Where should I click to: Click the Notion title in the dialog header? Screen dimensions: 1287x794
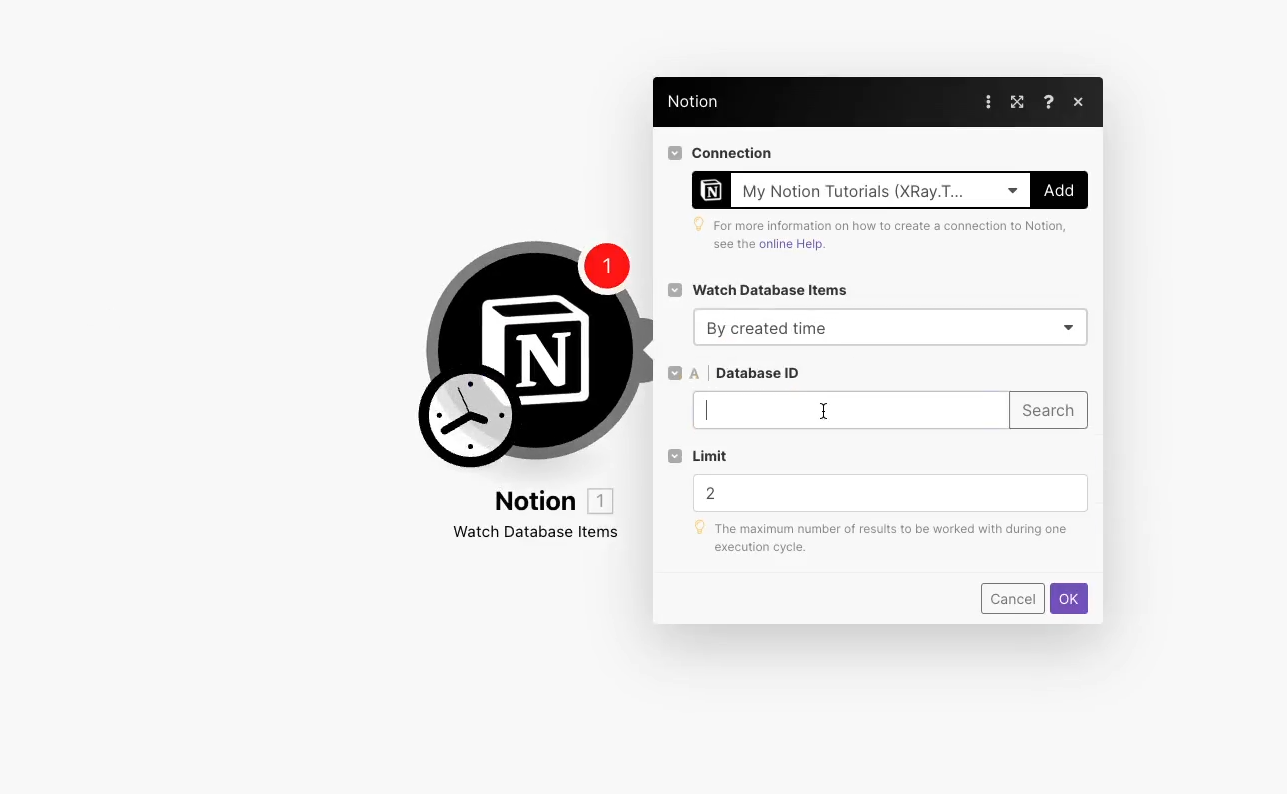[692, 102]
